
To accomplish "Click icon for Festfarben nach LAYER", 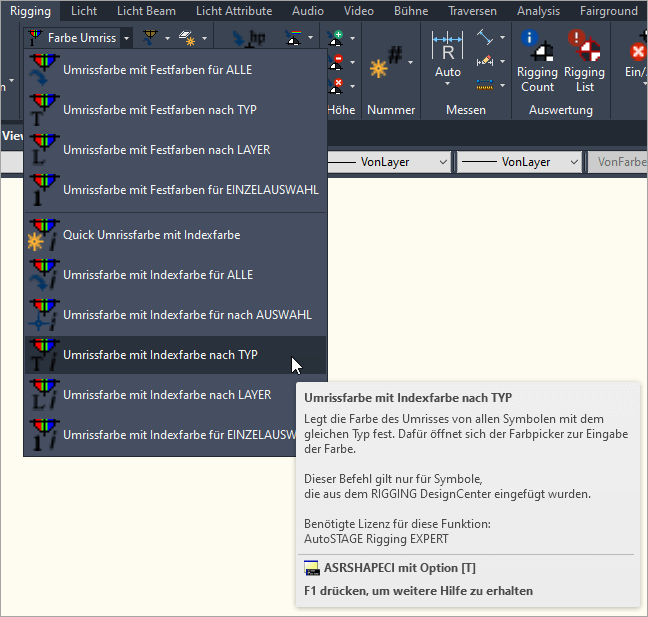I will (45, 150).
